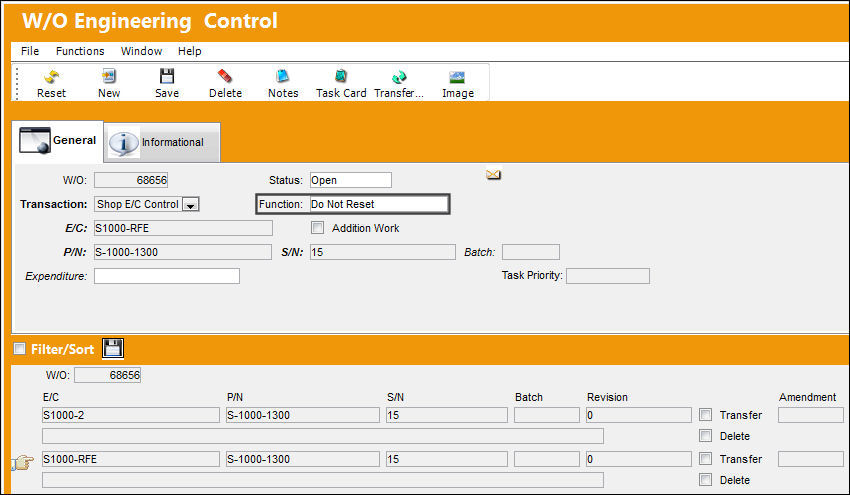Select P/N cell in the S1000-2 row
Viewport: 850px width, 495px height.
click(x=302, y=415)
